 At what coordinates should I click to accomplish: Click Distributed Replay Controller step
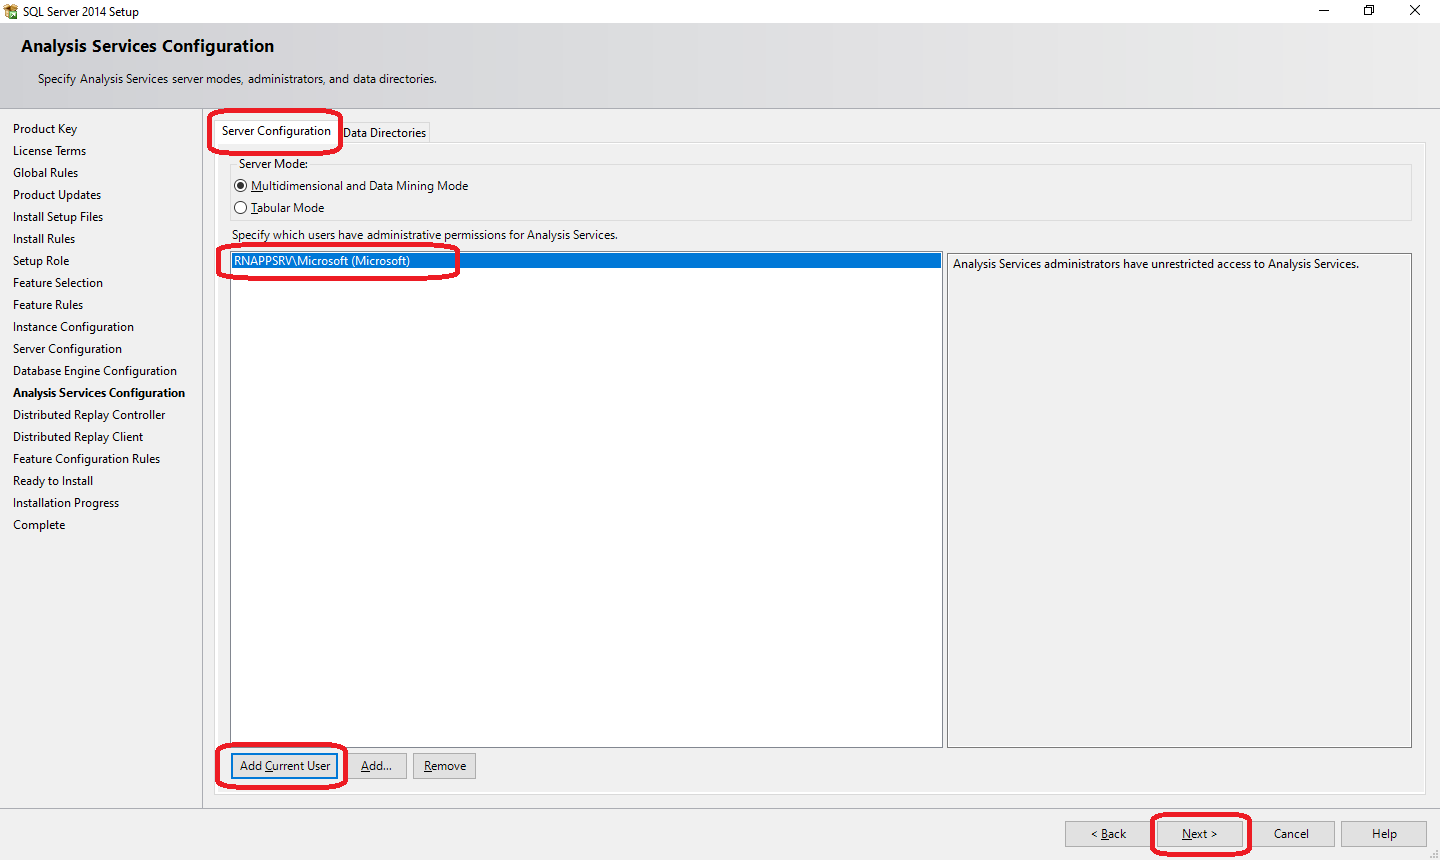pos(89,415)
